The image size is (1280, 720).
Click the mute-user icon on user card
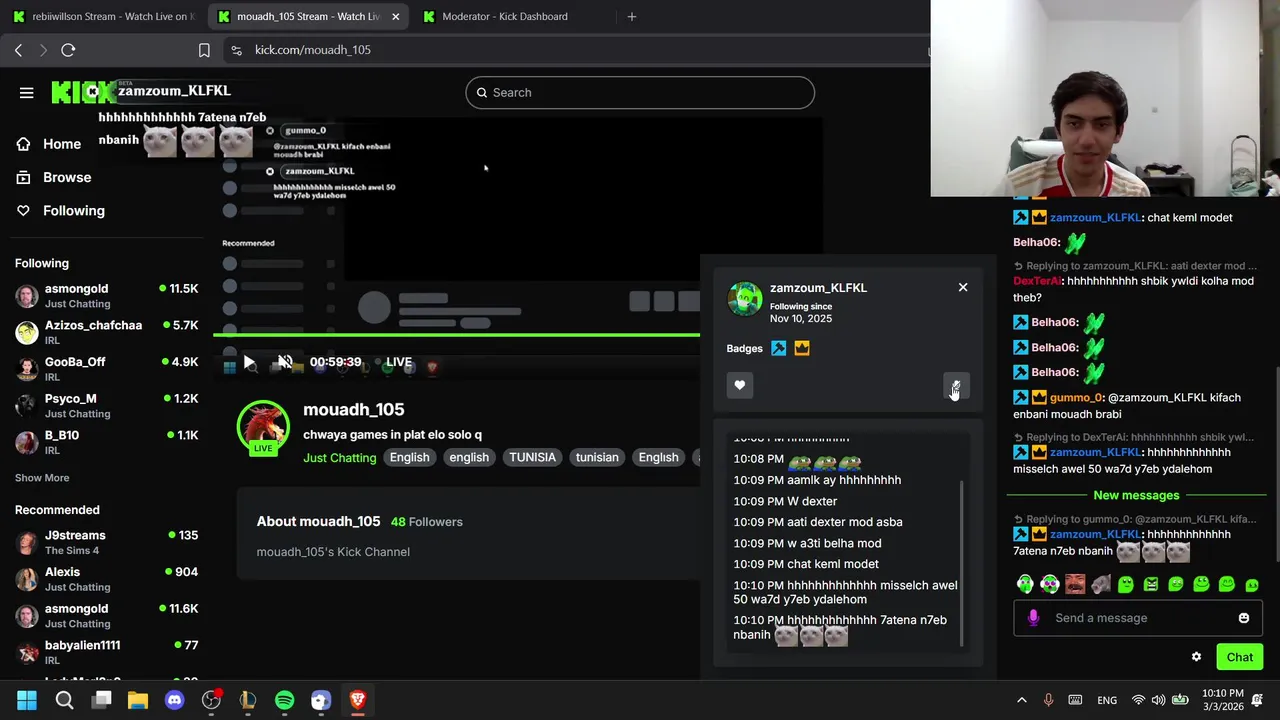coord(956,385)
